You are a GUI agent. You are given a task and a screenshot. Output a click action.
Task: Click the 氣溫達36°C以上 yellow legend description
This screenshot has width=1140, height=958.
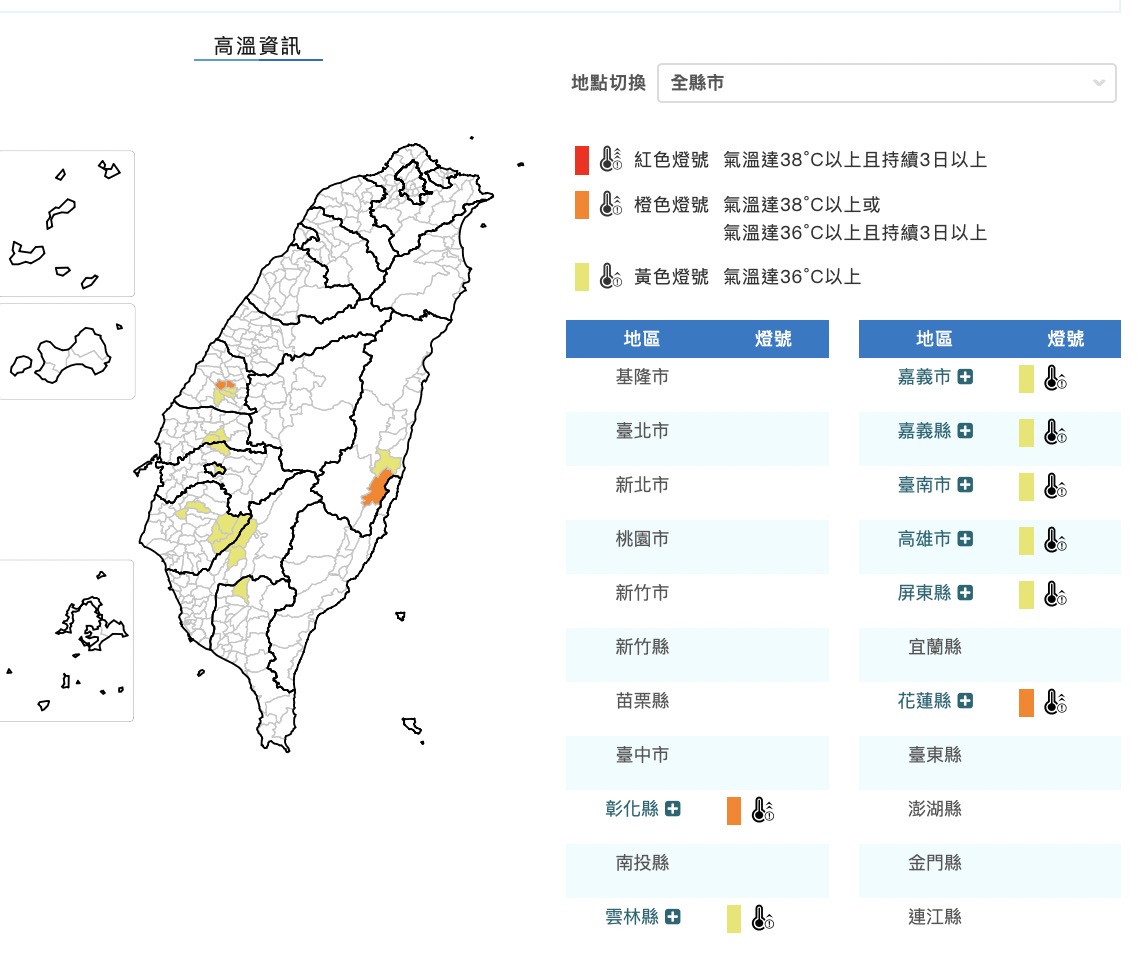[x=792, y=277]
